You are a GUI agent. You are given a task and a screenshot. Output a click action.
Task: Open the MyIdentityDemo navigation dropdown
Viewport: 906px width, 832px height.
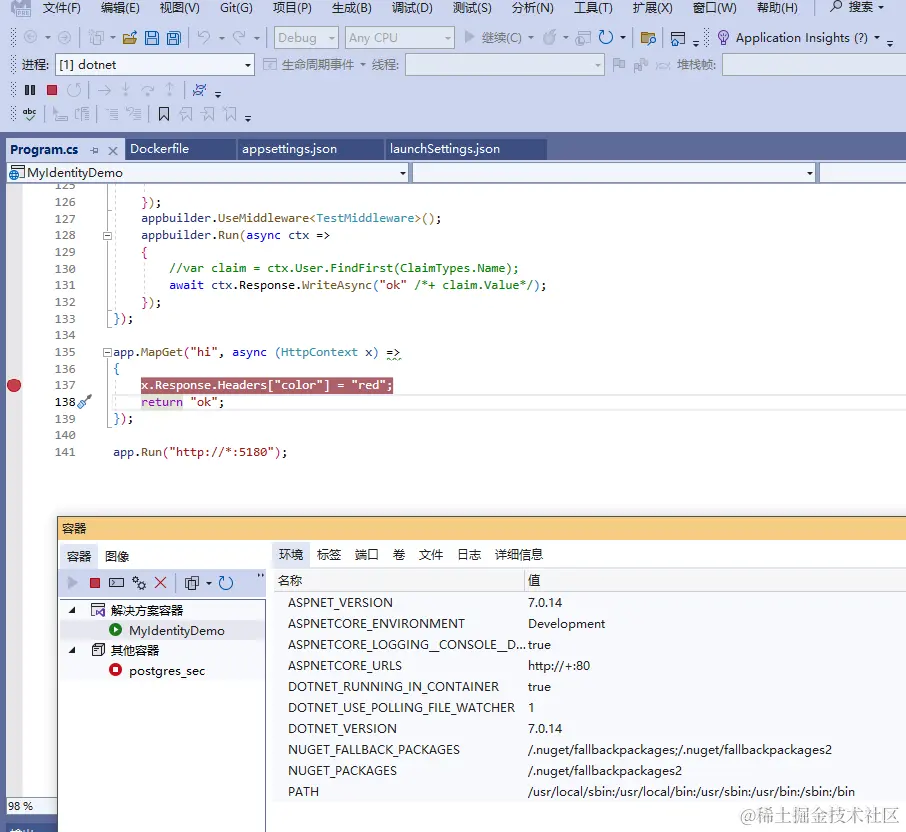tap(208, 173)
